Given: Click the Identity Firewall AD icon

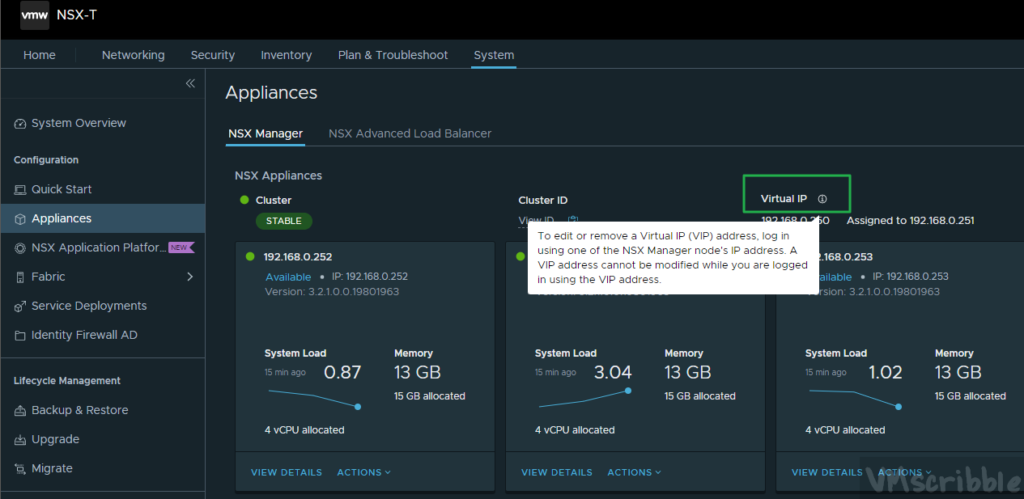Looking at the screenshot, I should (20, 335).
